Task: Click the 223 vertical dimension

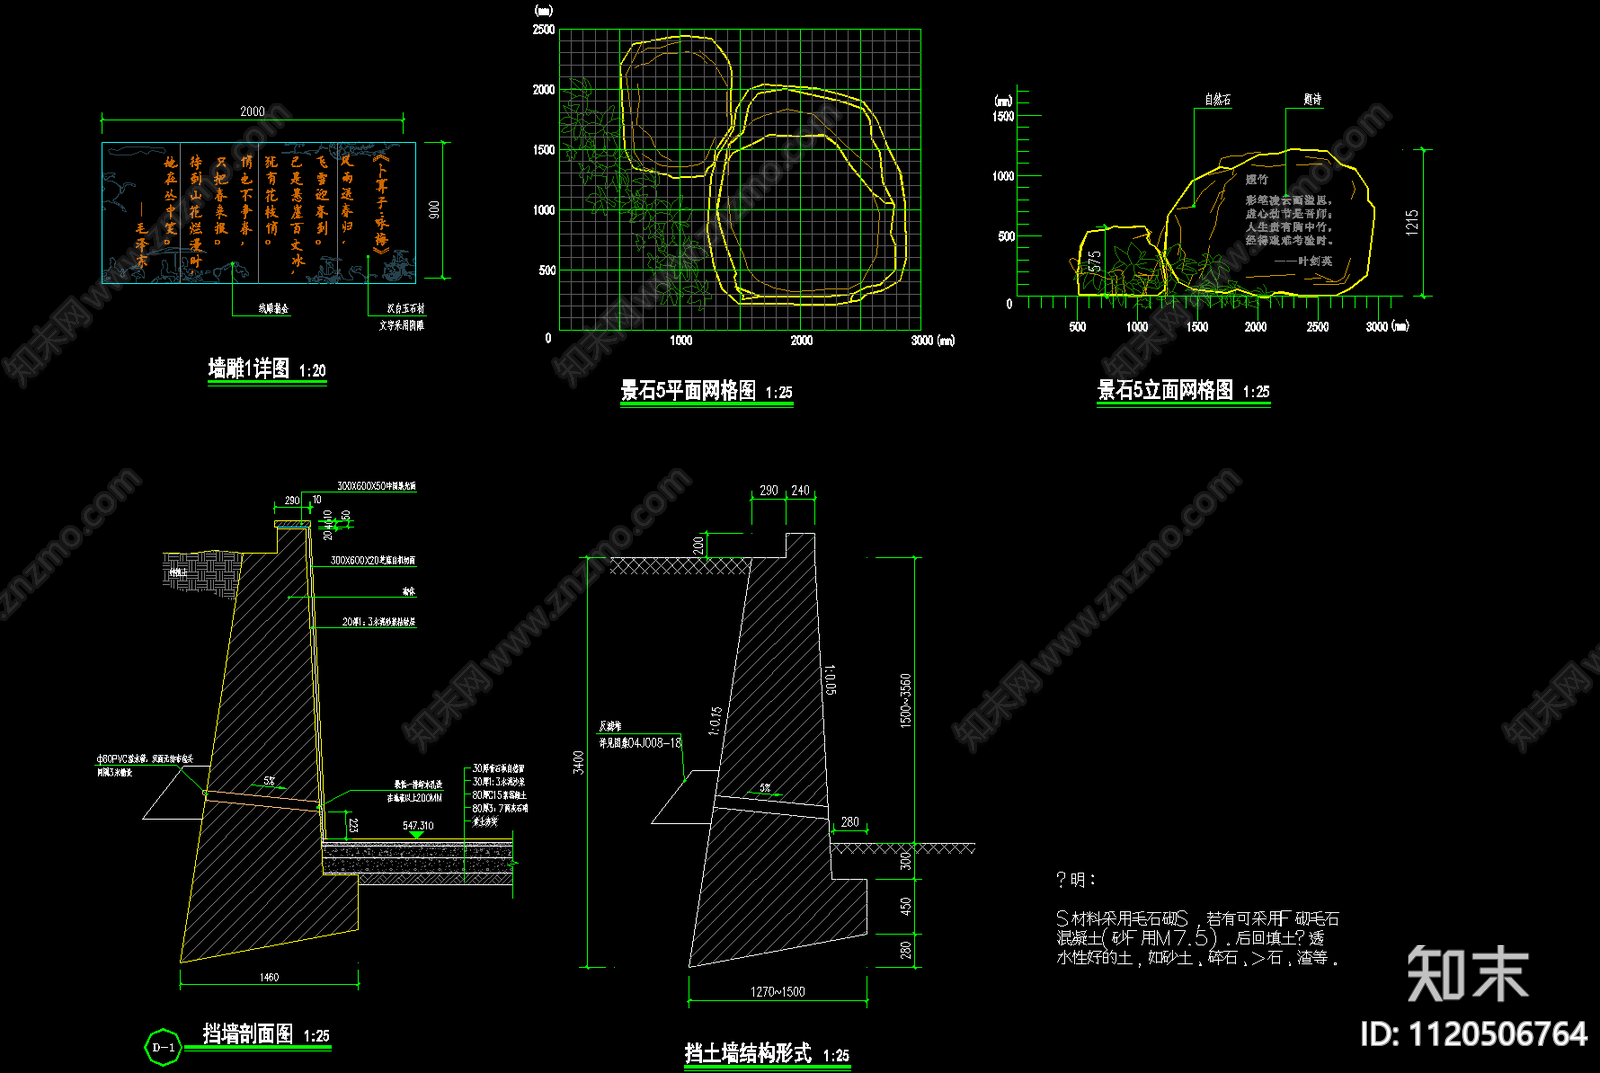Action: 353,825
